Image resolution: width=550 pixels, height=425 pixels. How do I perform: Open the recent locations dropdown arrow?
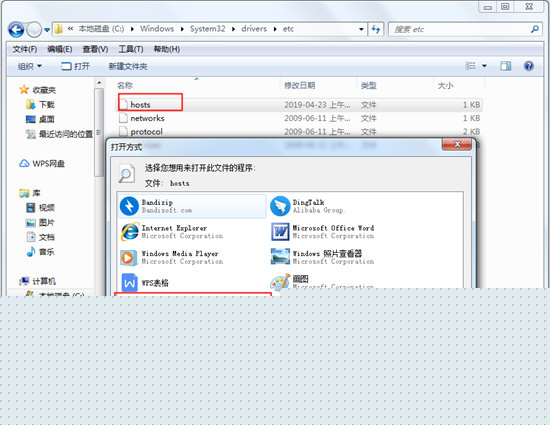(47, 30)
